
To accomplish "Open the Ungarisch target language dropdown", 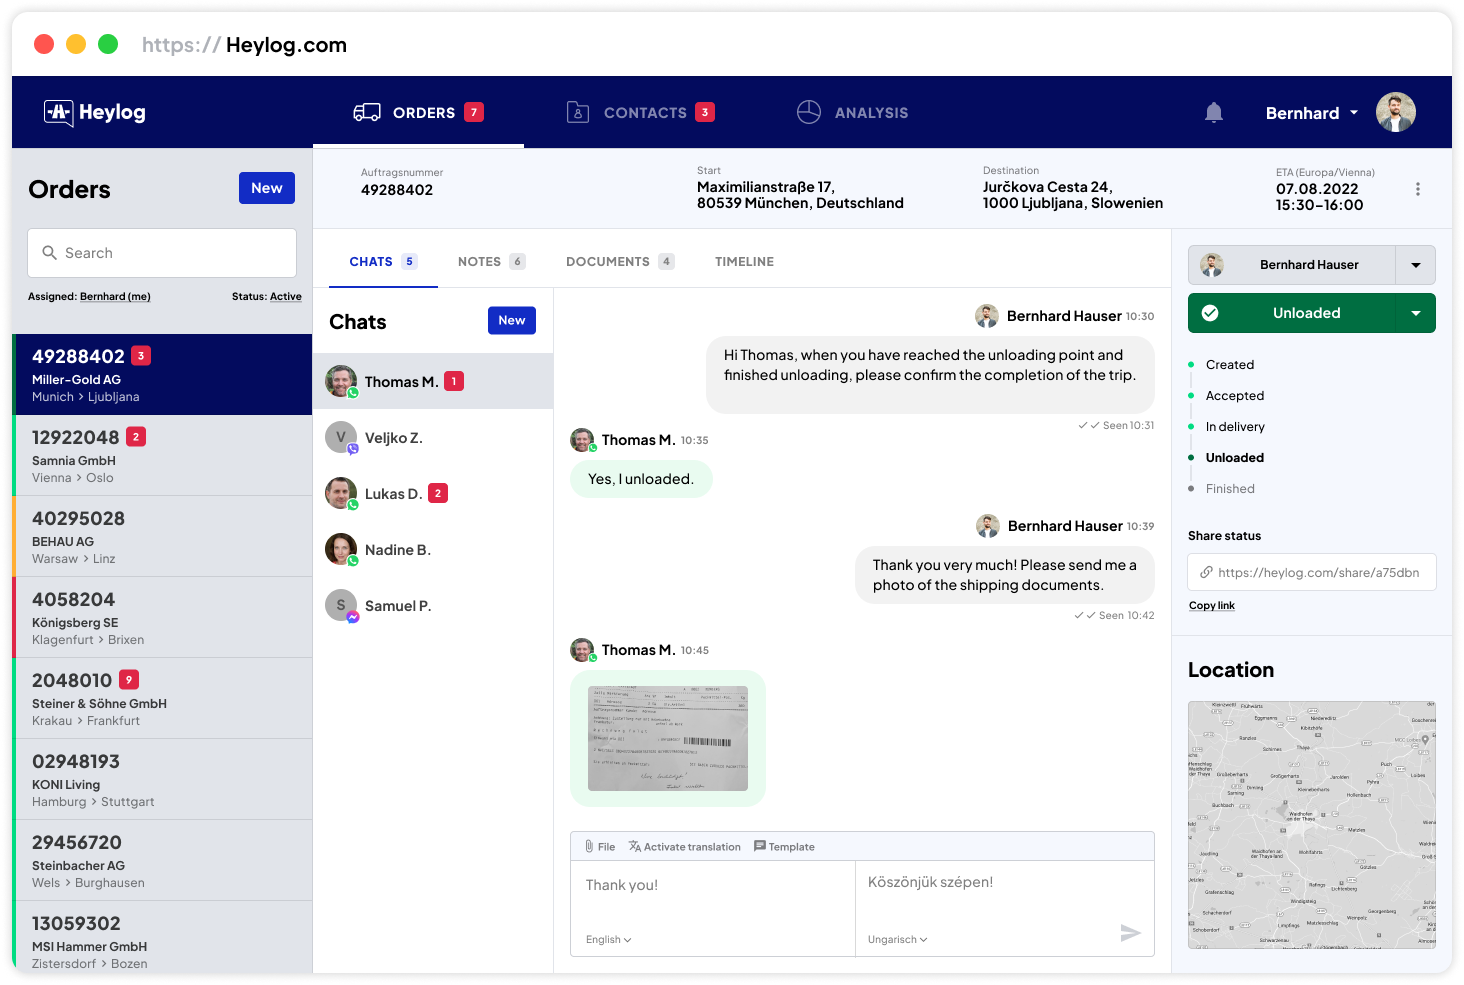I will [897, 940].
